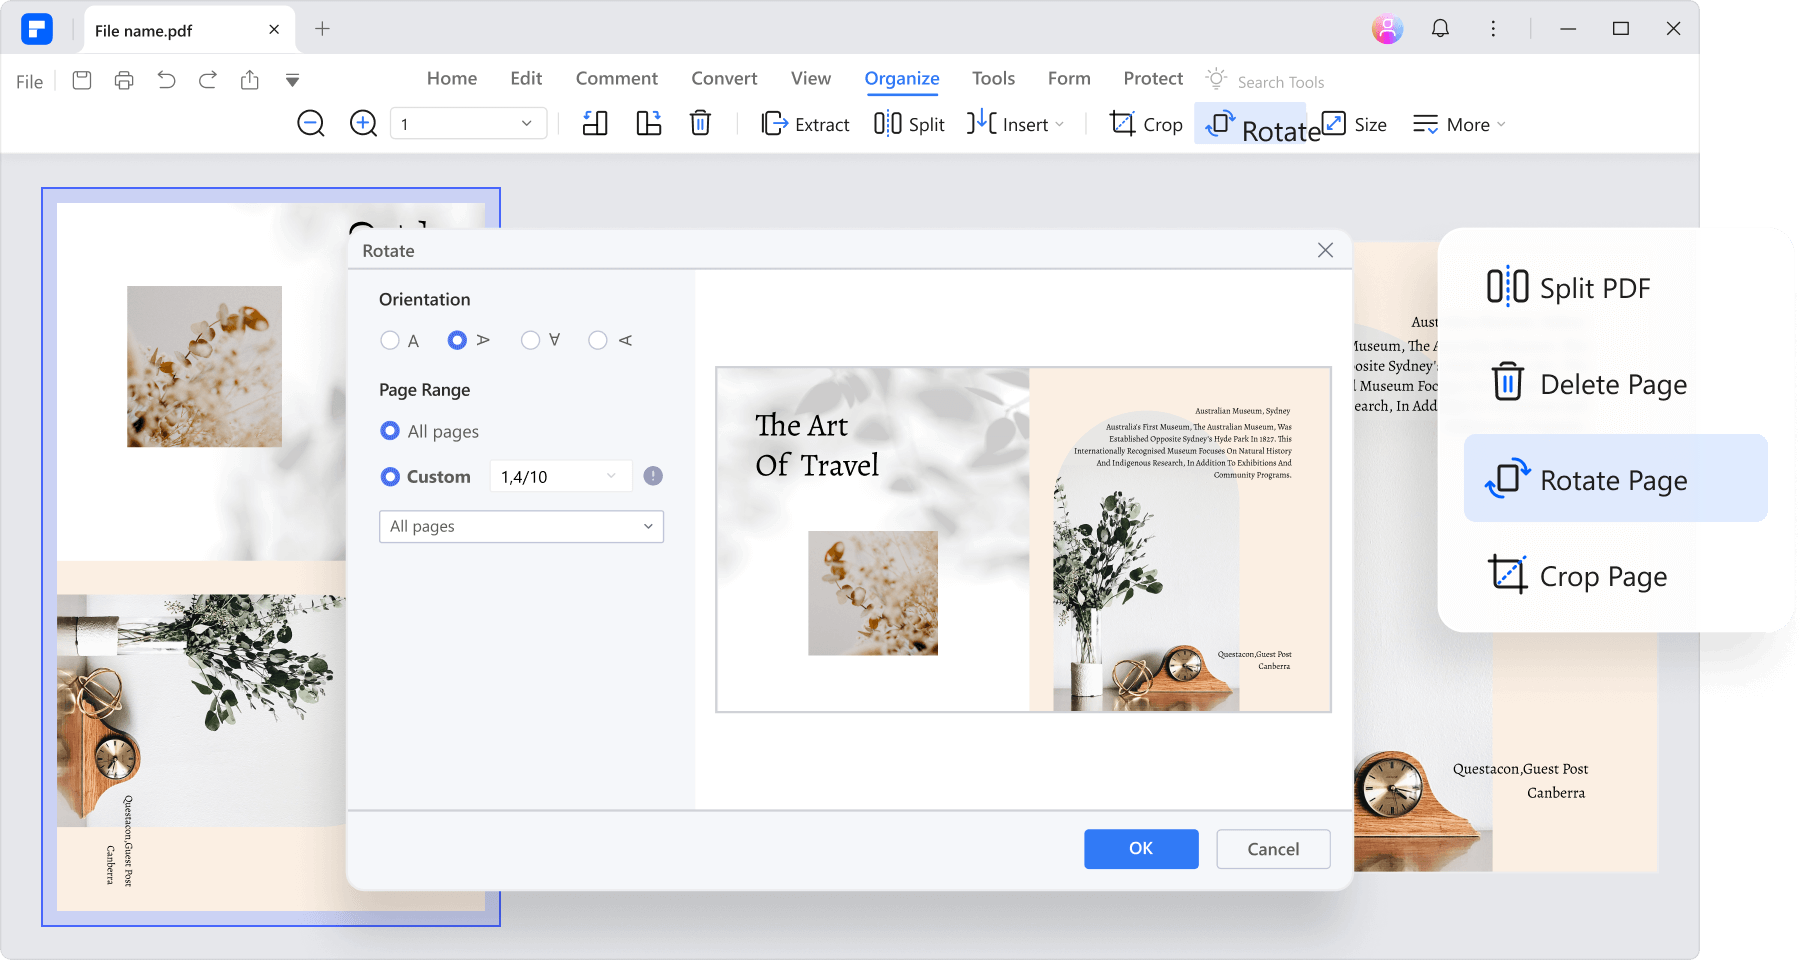The height and width of the screenshot is (960, 1800).
Task: Open the quick access customize arrow
Action: click(292, 80)
